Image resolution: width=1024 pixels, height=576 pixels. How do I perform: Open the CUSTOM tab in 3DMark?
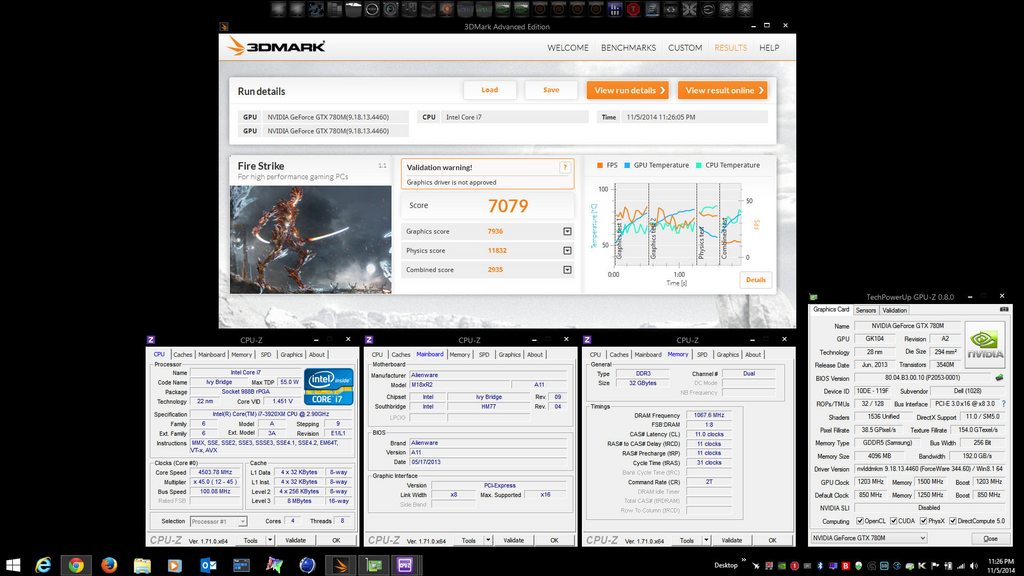pyautogui.click(x=685, y=48)
